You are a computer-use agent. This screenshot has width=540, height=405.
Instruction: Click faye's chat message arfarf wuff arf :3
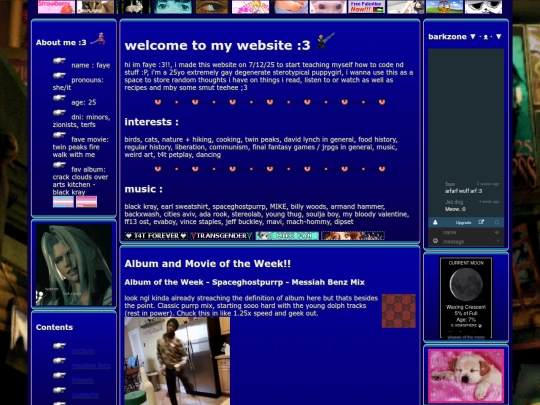click(464, 191)
